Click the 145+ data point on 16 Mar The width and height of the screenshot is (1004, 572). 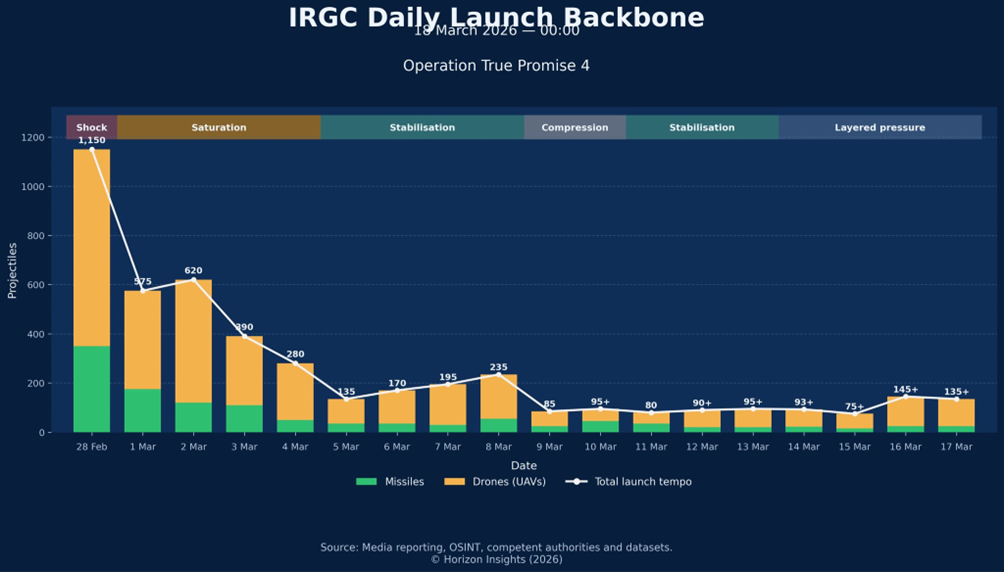click(905, 397)
